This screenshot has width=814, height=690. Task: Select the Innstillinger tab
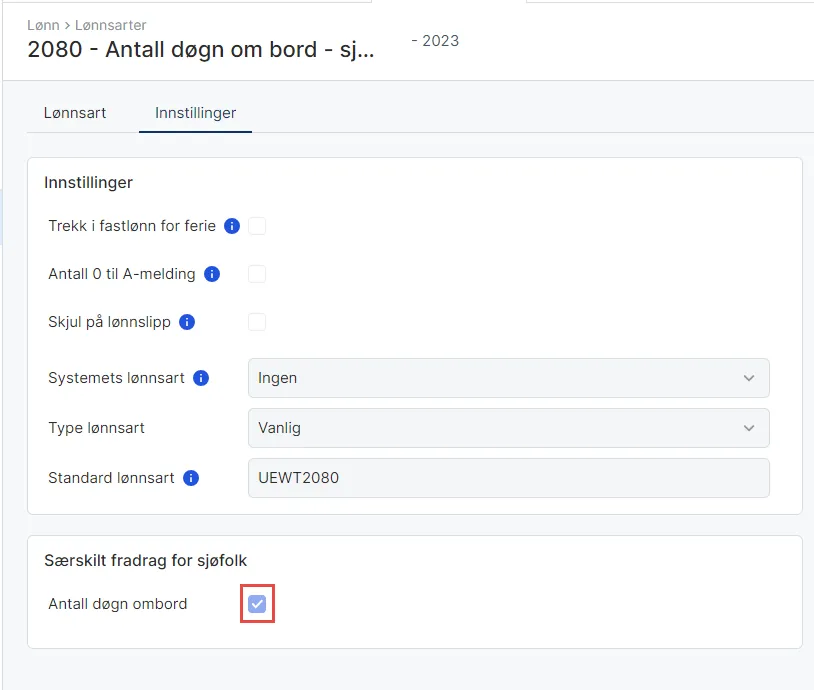(x=194, y=113)
